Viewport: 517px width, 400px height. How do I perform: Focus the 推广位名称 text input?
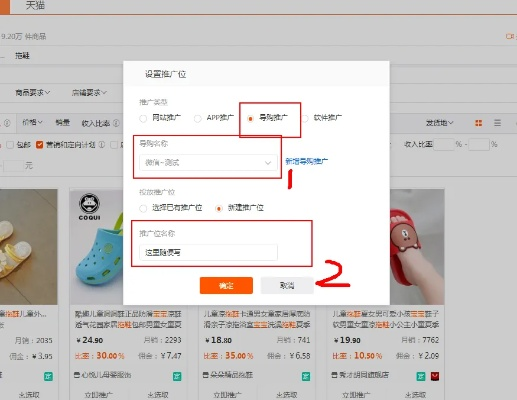coord(208,252)
